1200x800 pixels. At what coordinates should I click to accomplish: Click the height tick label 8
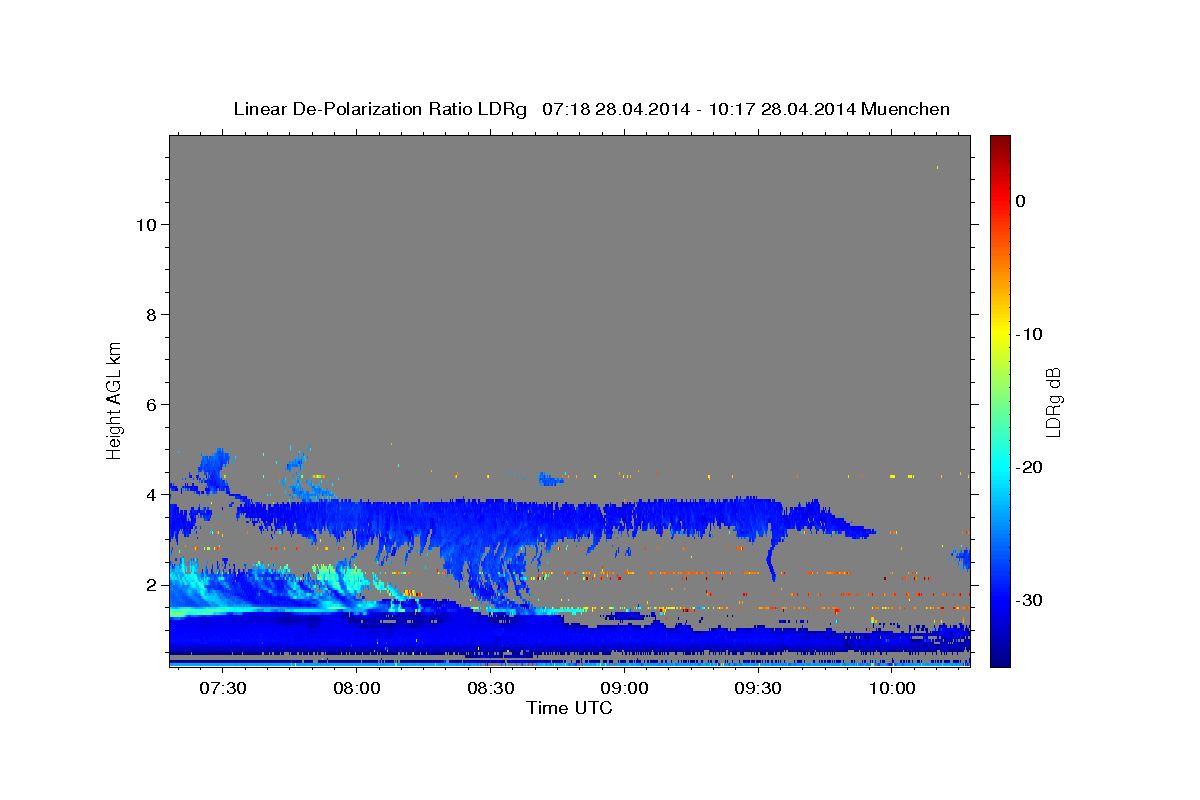coord(149,315)
